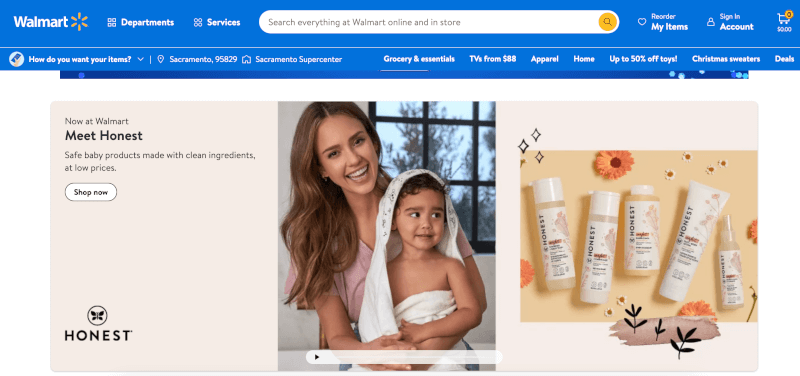
Task: Click the yellow search magnifier button
Action: coord(607,22)
